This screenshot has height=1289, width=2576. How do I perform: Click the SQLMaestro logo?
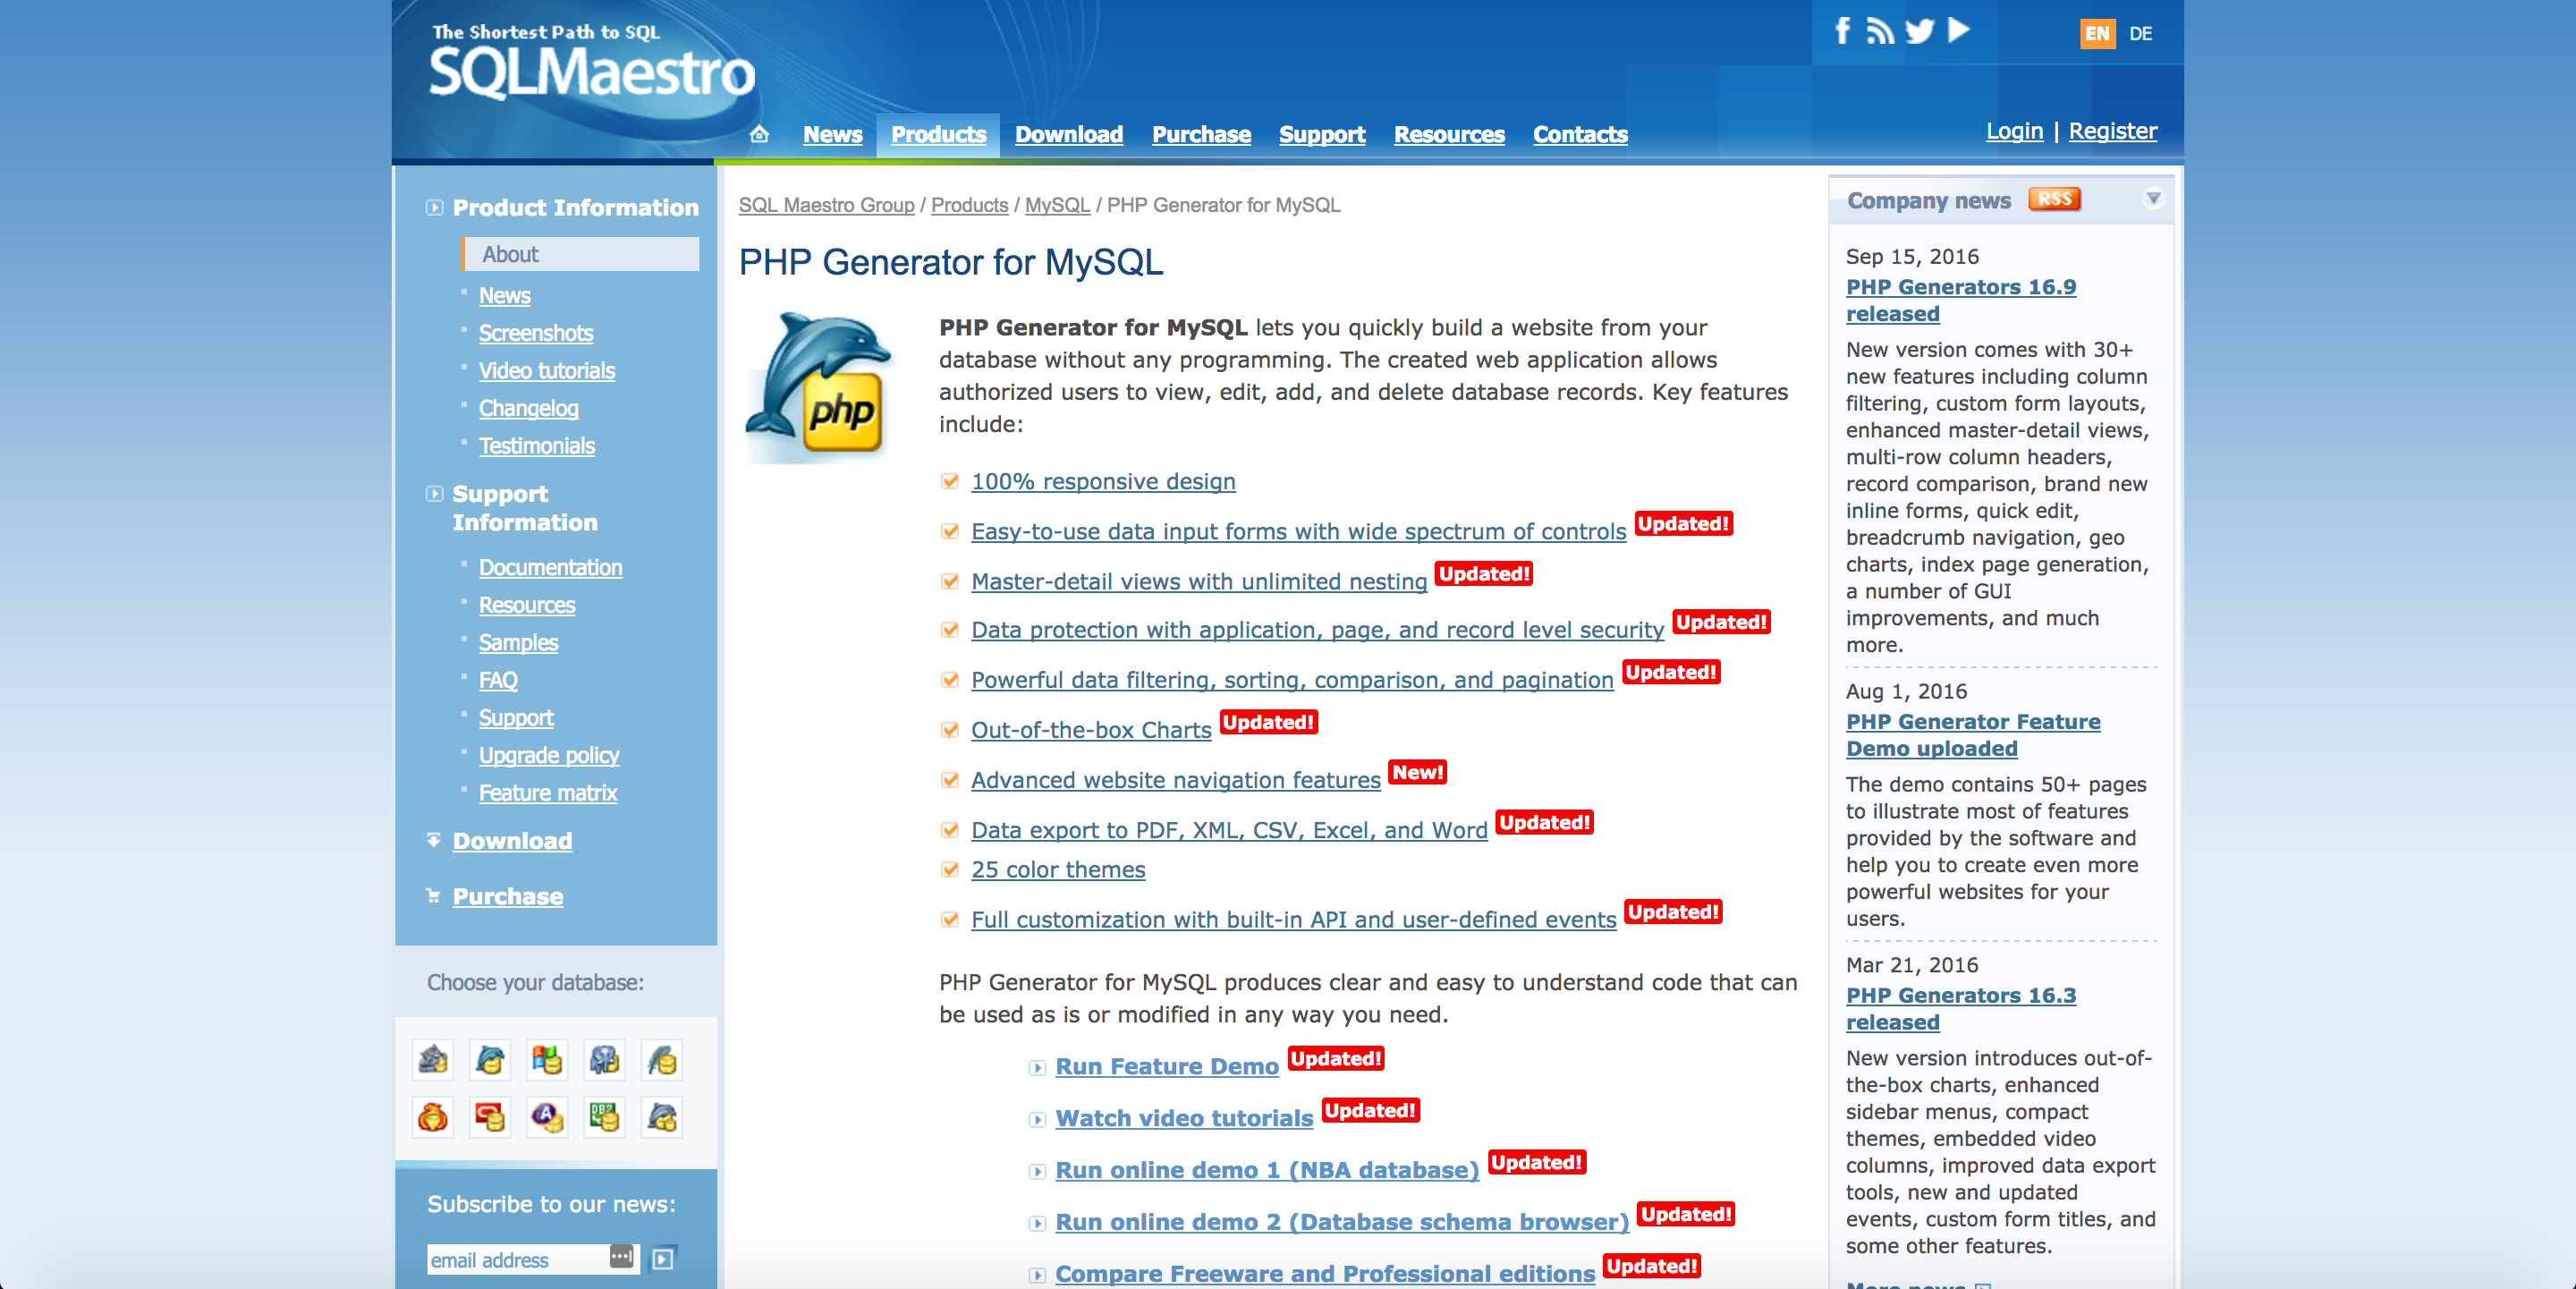pyautogui.click(x=592, y=62)
